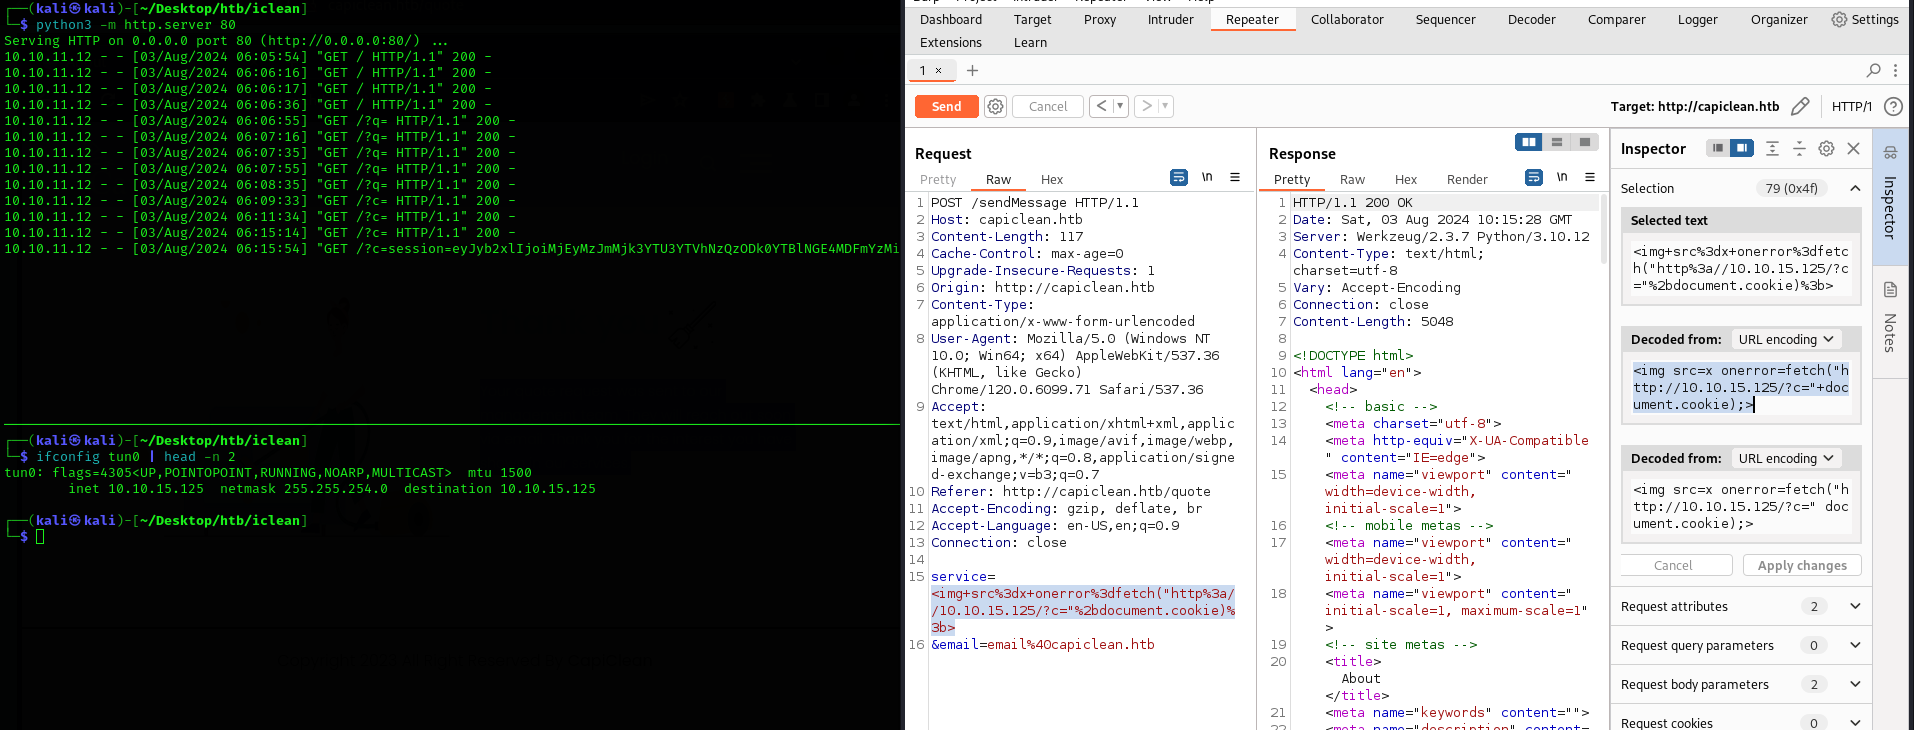Open Repeater tab options menu

(1895, 70)
